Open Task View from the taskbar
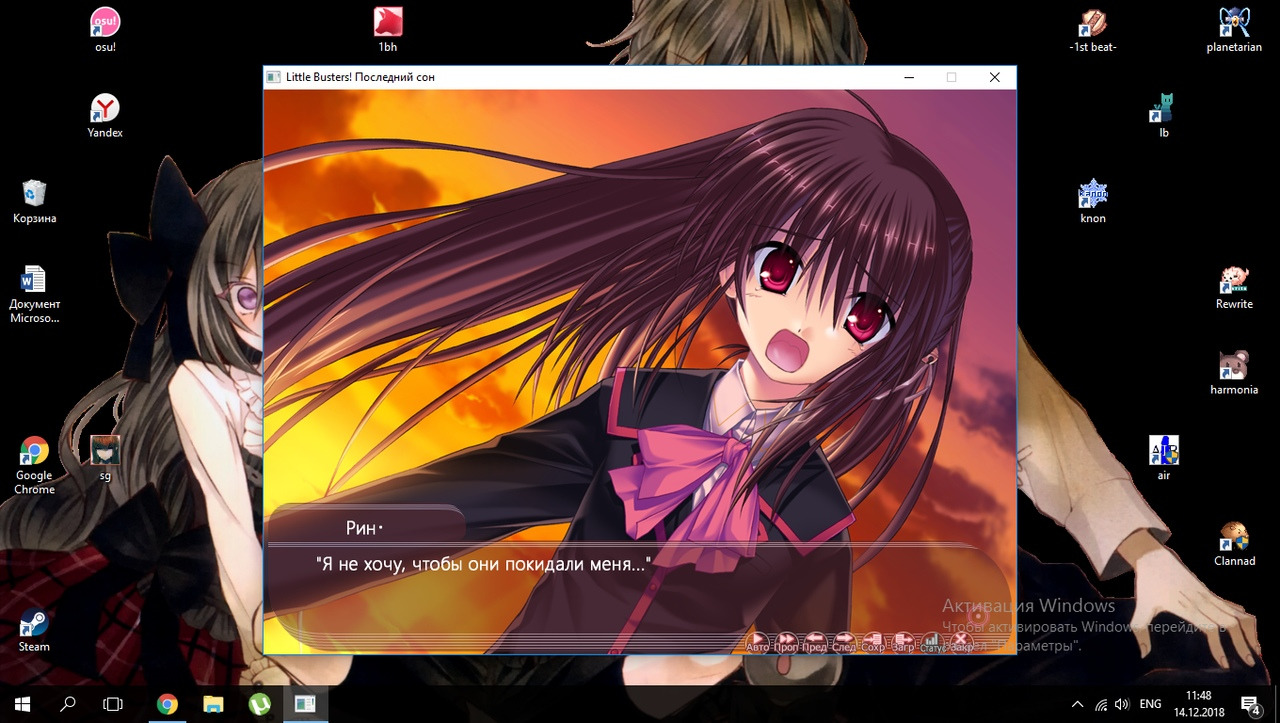Viewport: 1280px width, 723px height. coord(113,704)
